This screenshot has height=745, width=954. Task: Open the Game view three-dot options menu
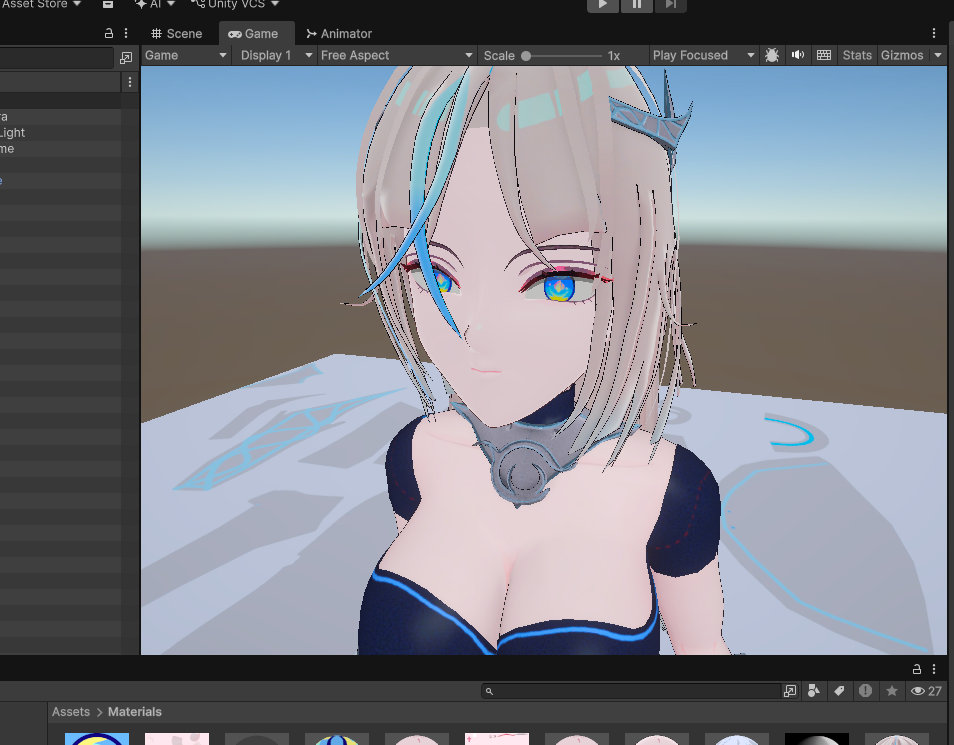(934, 33)
